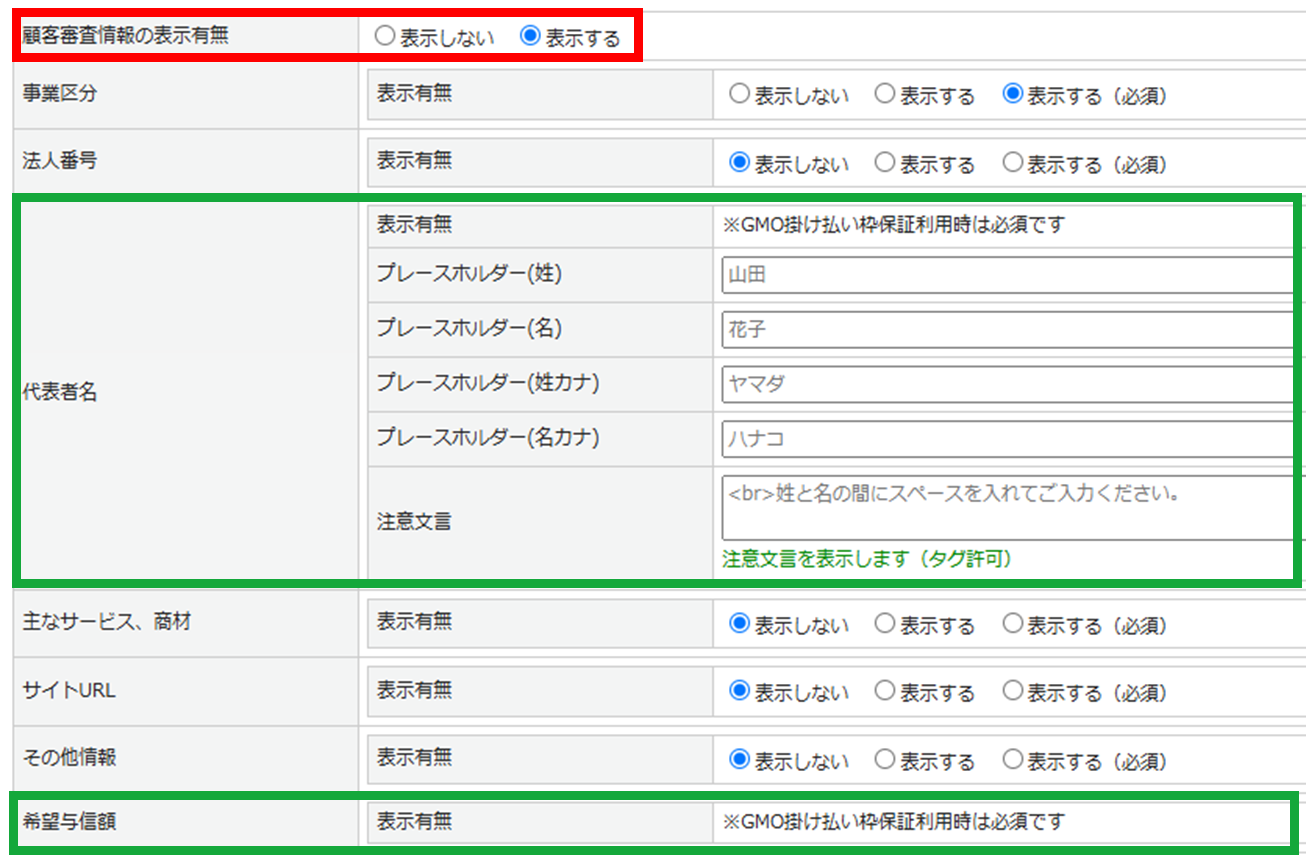The height and width of the screenshot is (858, 1306).
Task: Click the プレースホルダー(名) label text
Action: pos(469,328)
